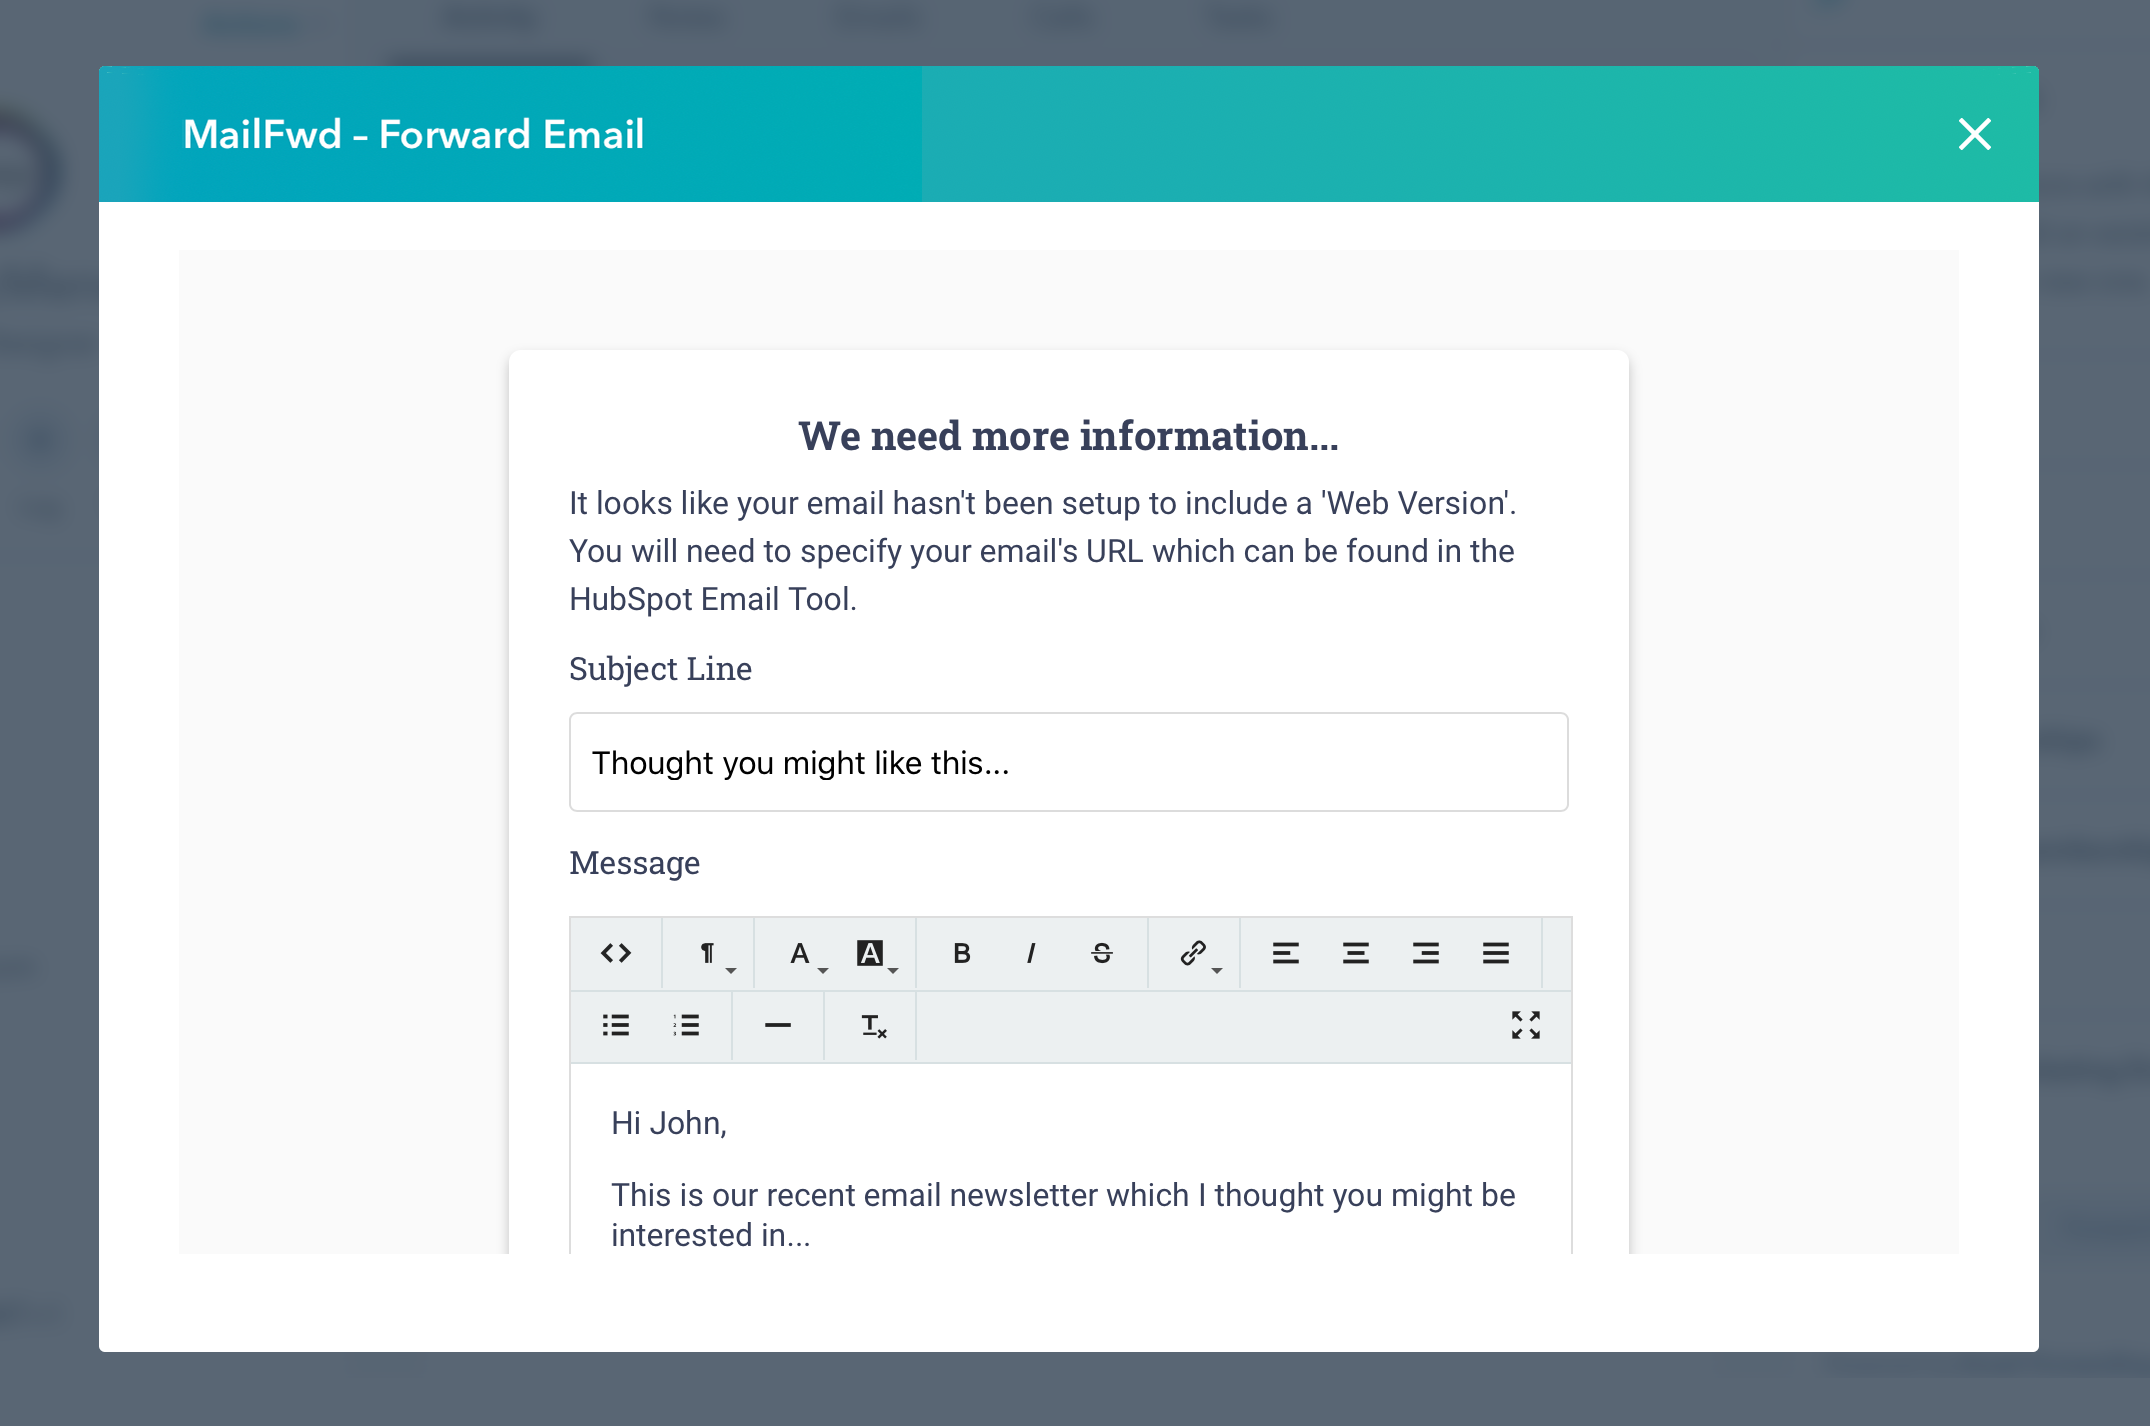The height and width of the screenshot is (1426, 2150).
Task: Click the 'Hi John,' greeting text
Action: pos(669,1123)
